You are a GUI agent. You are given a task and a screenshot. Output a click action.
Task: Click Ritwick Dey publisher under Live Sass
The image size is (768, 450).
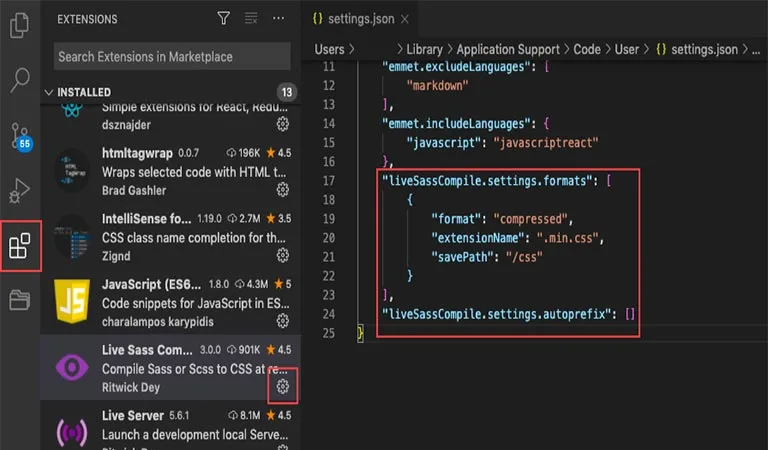pyautogui.click(x=131, y=387)
